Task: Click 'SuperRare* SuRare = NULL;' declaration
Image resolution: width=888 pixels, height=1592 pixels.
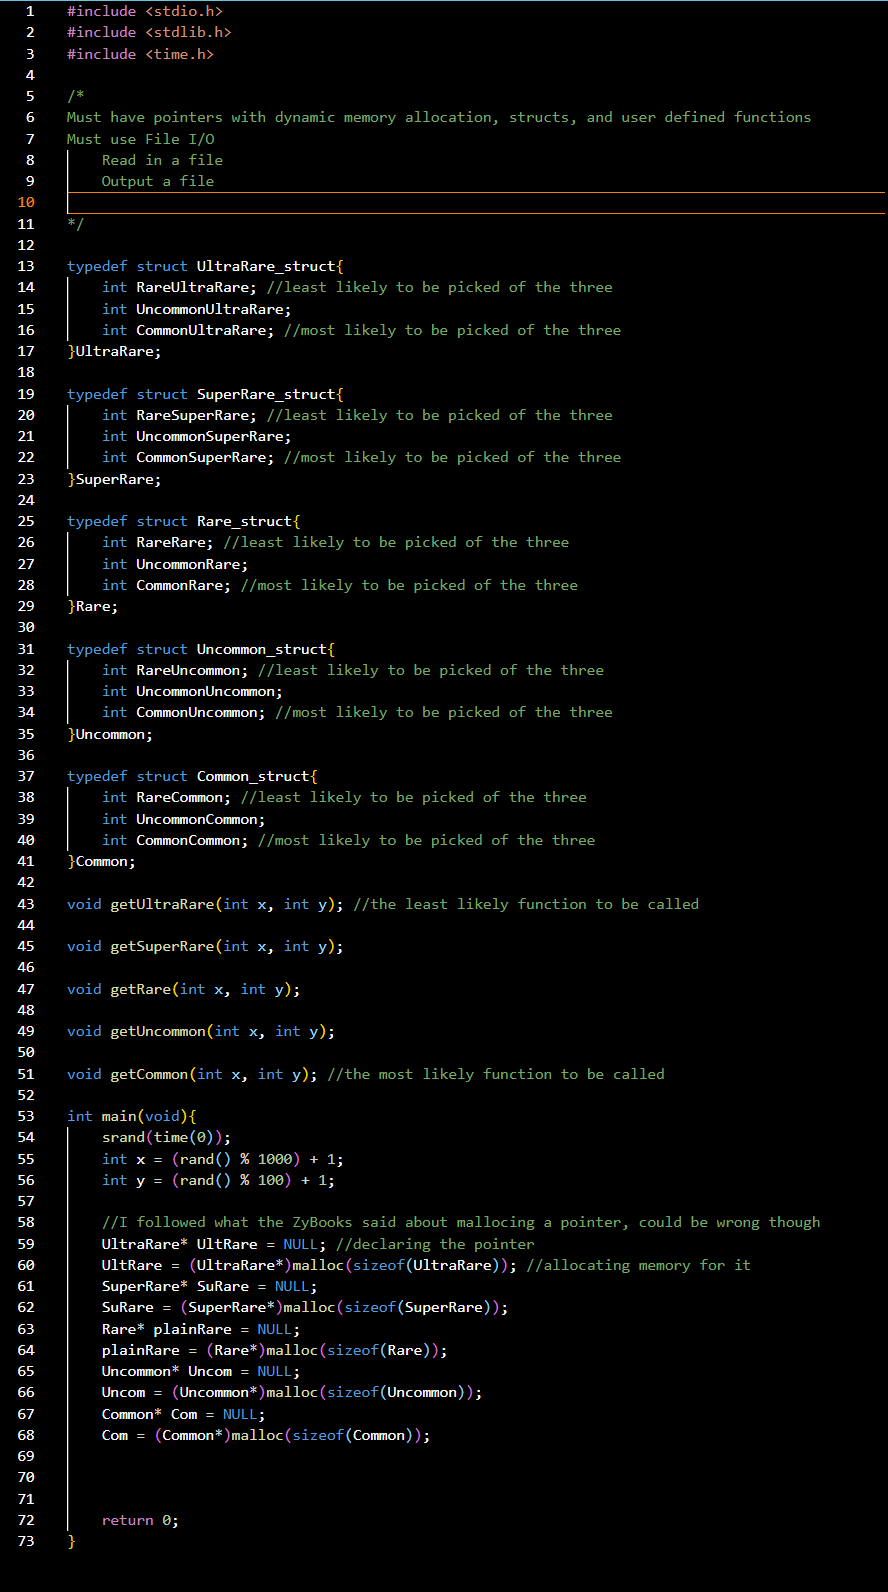Action: (210, 1286)
